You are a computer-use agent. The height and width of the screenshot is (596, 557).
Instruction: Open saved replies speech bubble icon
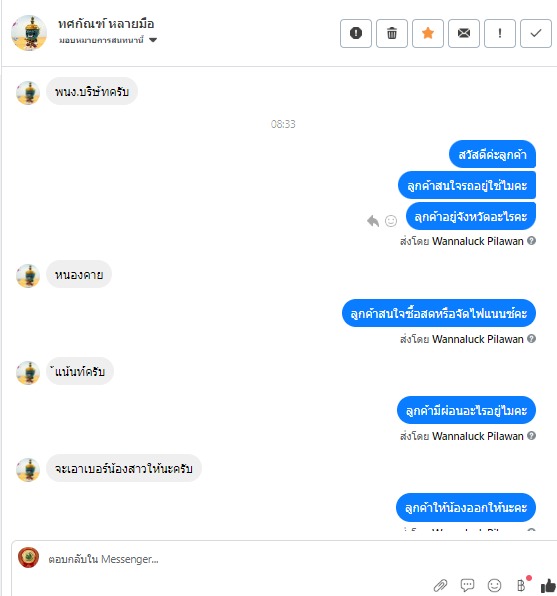[467, 585]
